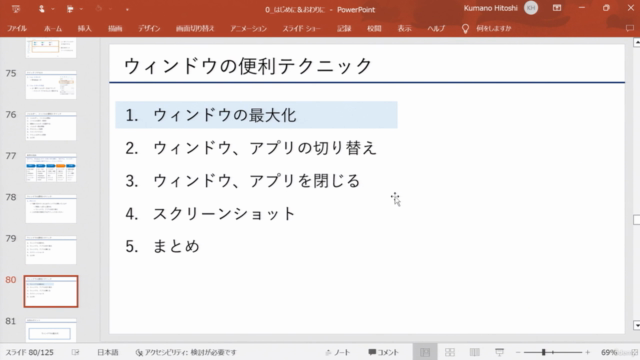Switch to the ヘルプ ribbon tab
Viewport: 640px width, 360px height.
pos(436,29)
